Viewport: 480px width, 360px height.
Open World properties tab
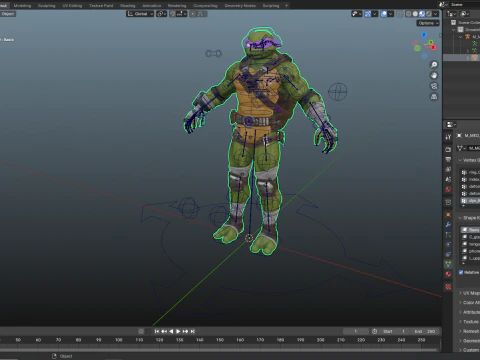coord(448,189)
